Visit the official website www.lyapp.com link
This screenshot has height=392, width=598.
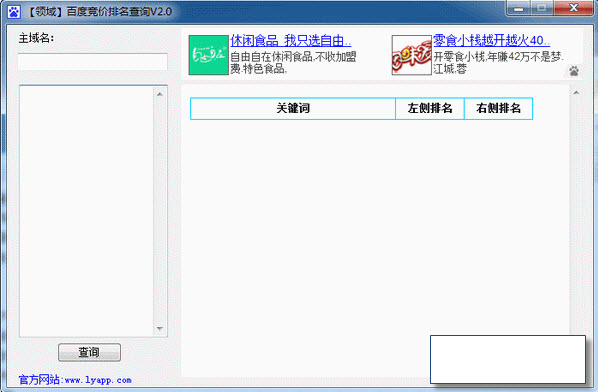pyautogui.click(x=75, y=380)
